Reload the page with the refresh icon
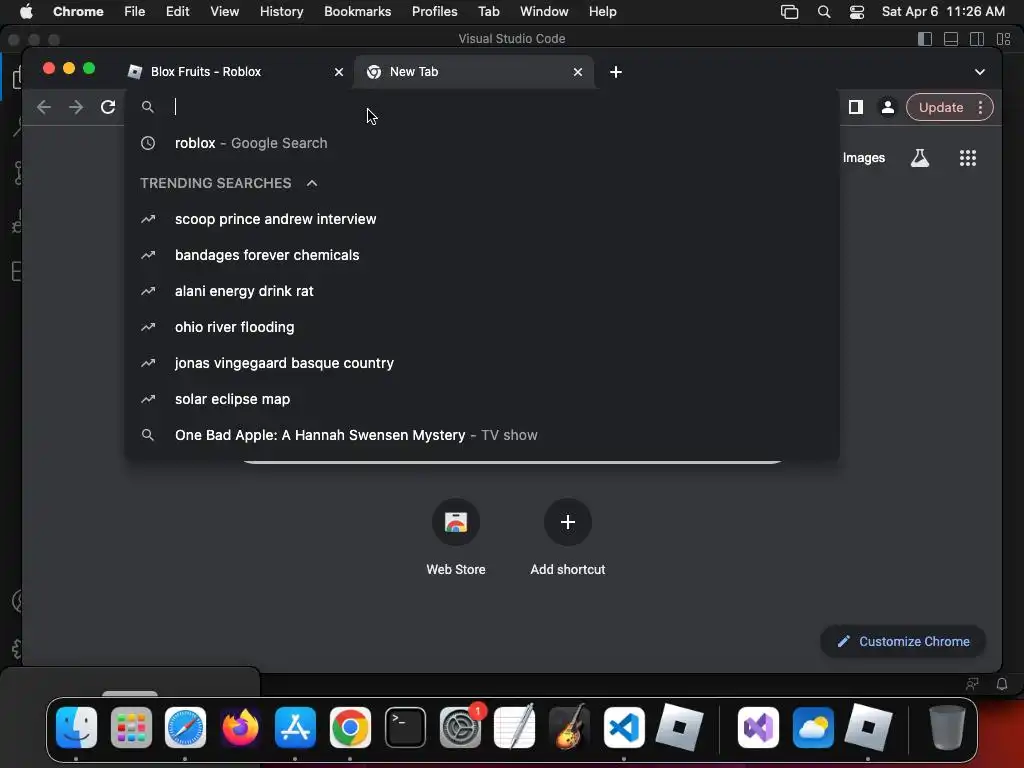The height and width of the screenshot is (768, 1024). coord(108,107)
